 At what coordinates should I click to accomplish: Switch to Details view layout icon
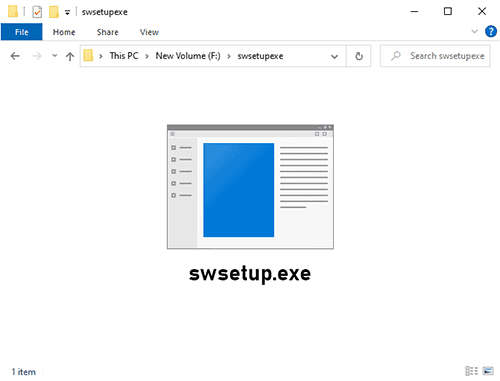pos(471,371)
